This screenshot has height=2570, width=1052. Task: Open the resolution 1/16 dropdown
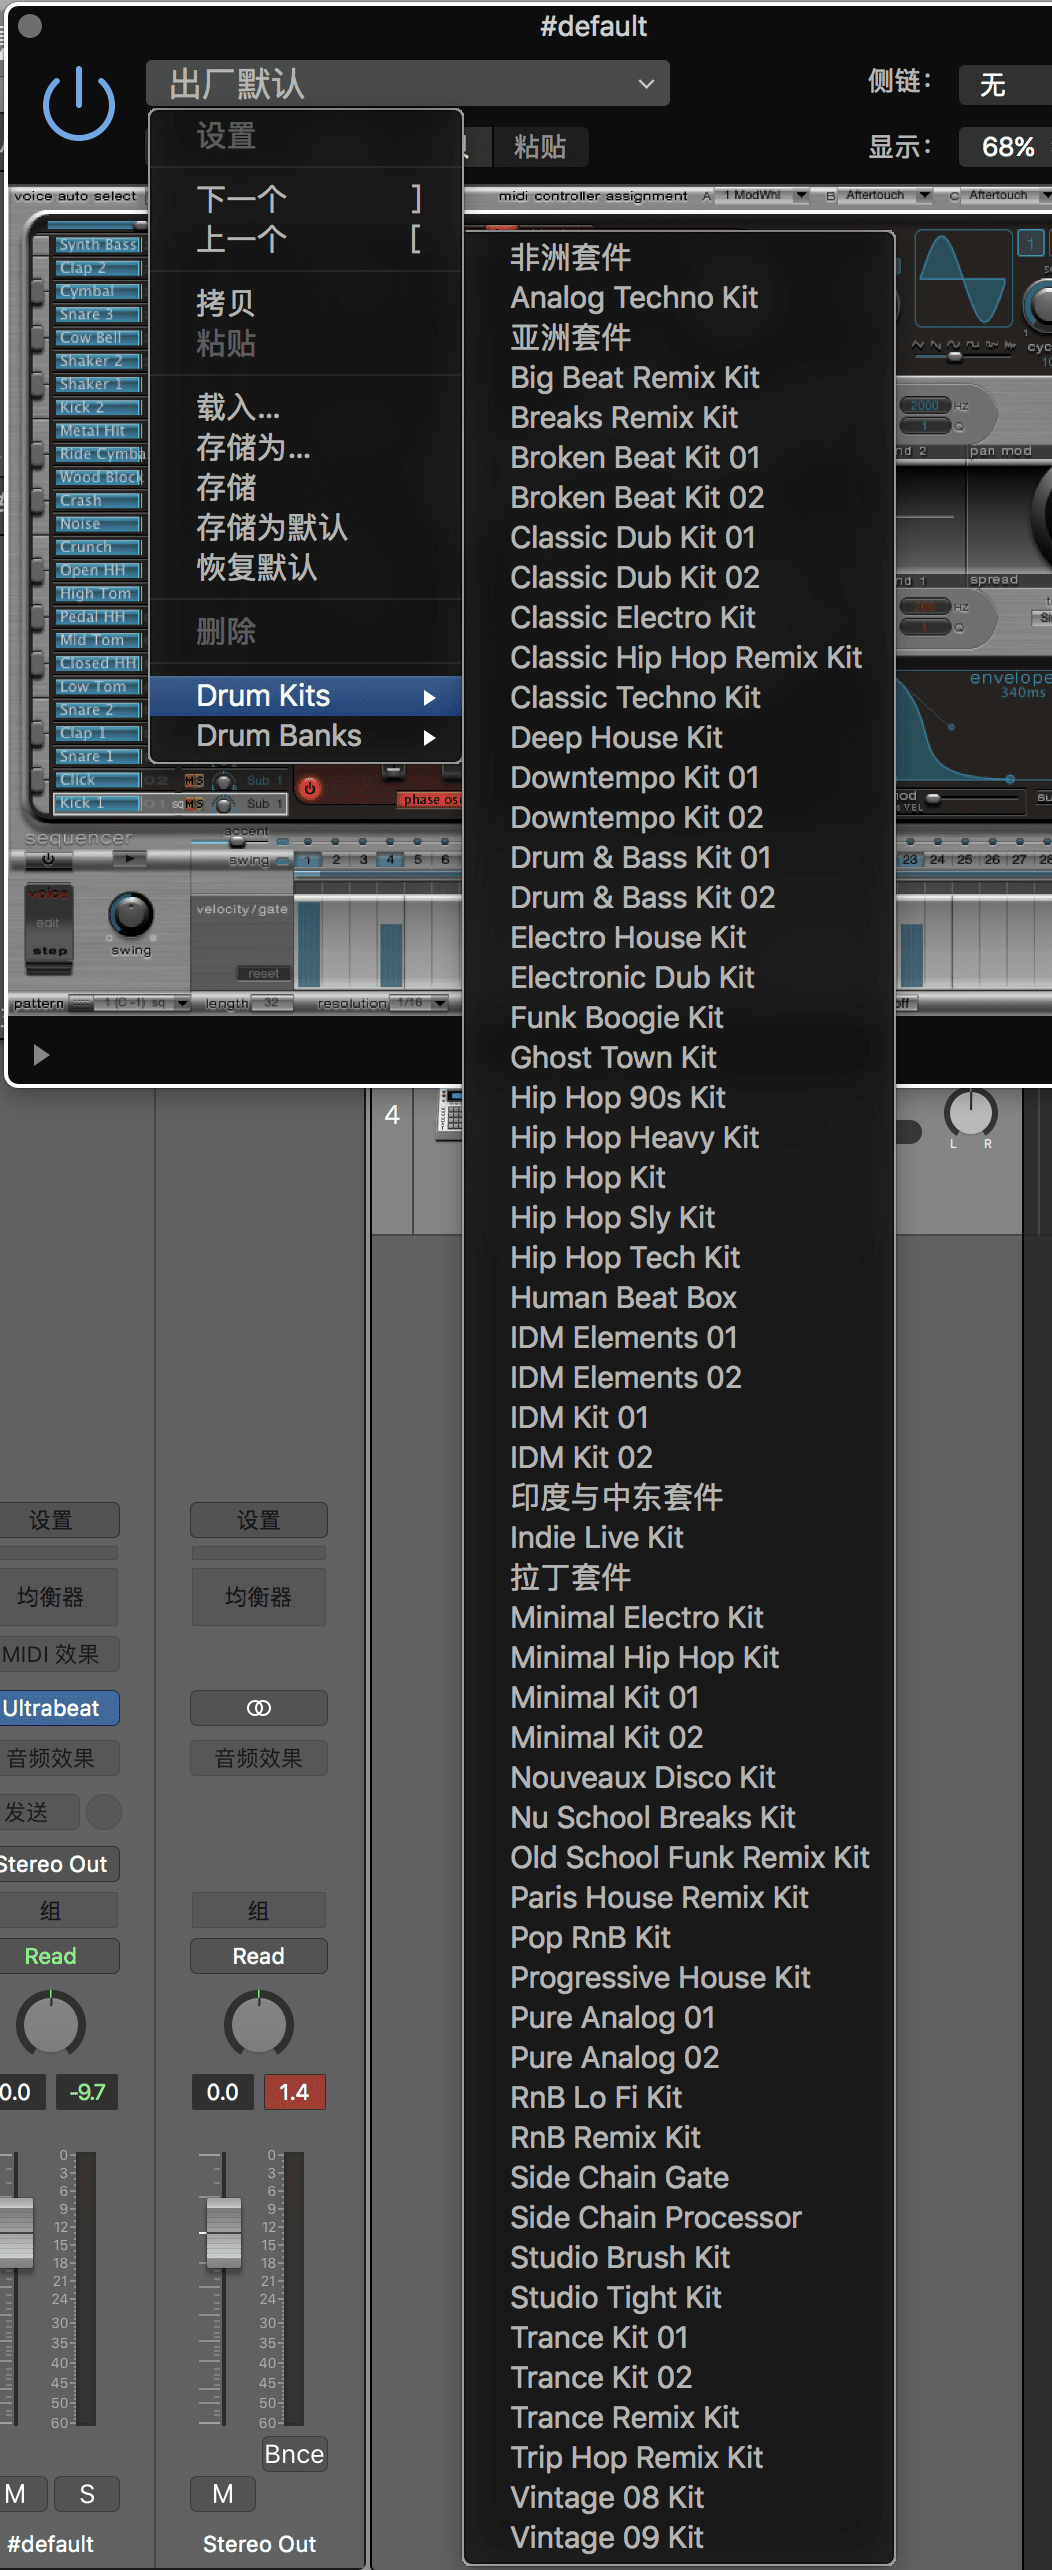(x=420, y=1002)
